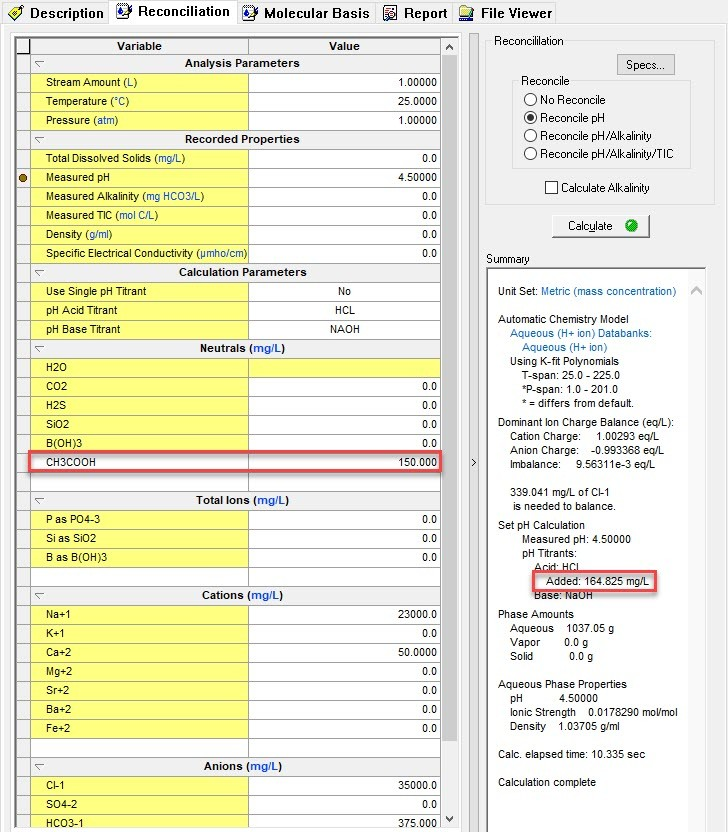Collapse the summary Unit Set chevron

coord(696,291)
